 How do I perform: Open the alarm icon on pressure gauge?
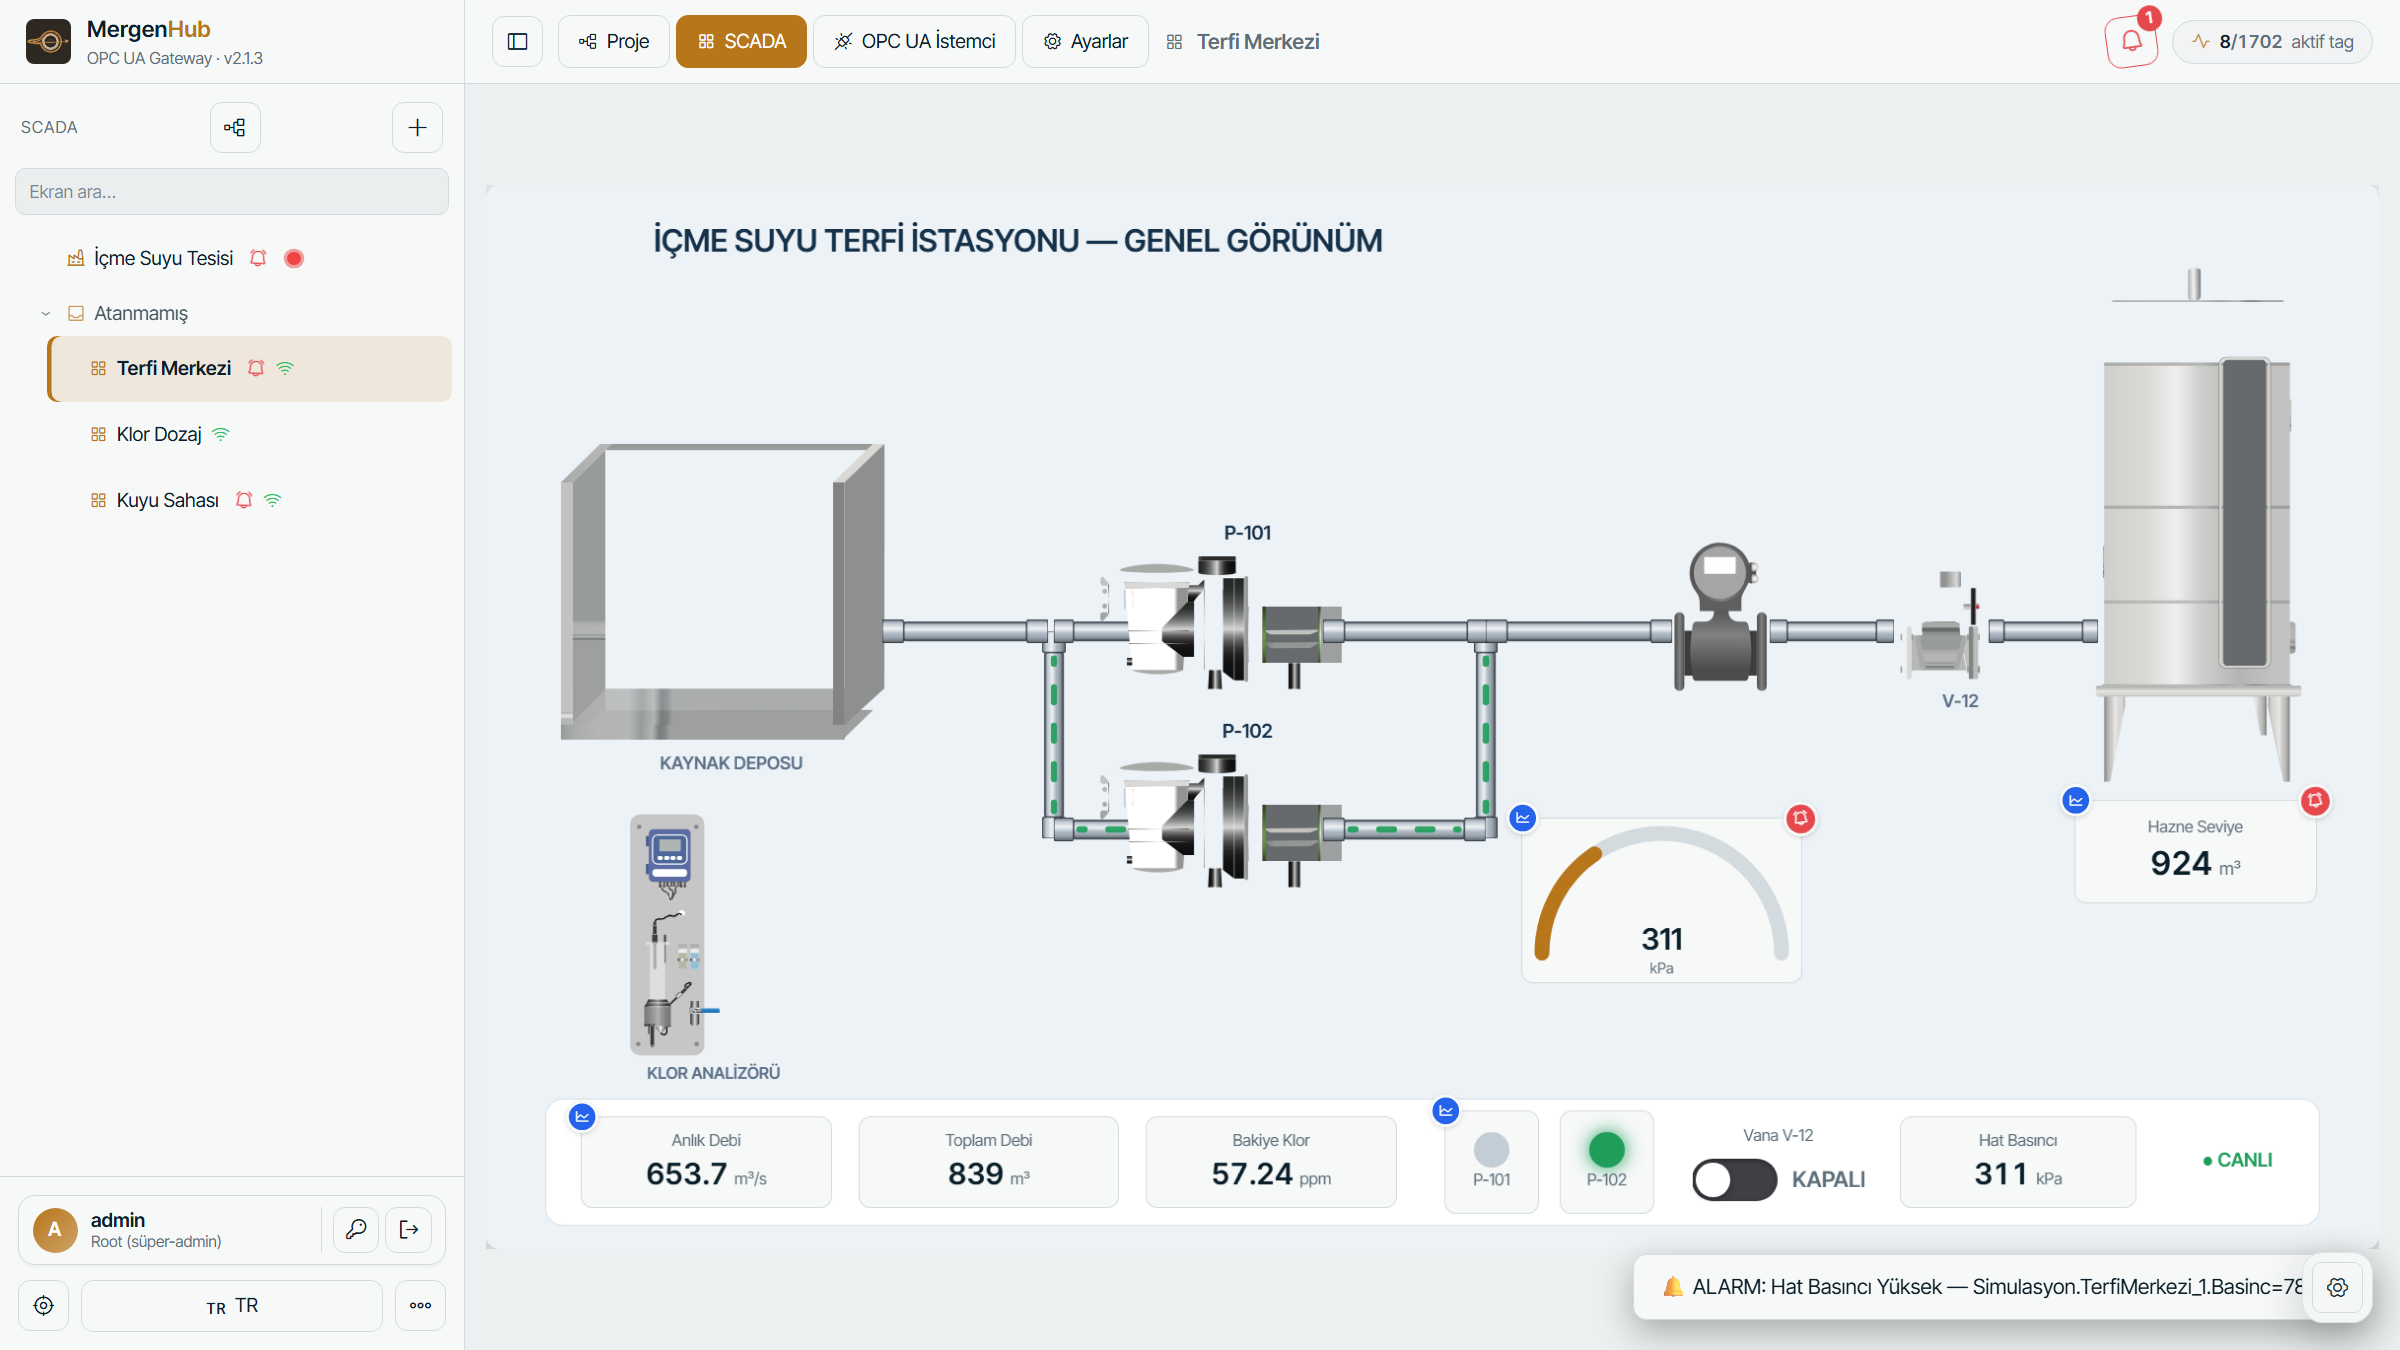pos(1800,819)
